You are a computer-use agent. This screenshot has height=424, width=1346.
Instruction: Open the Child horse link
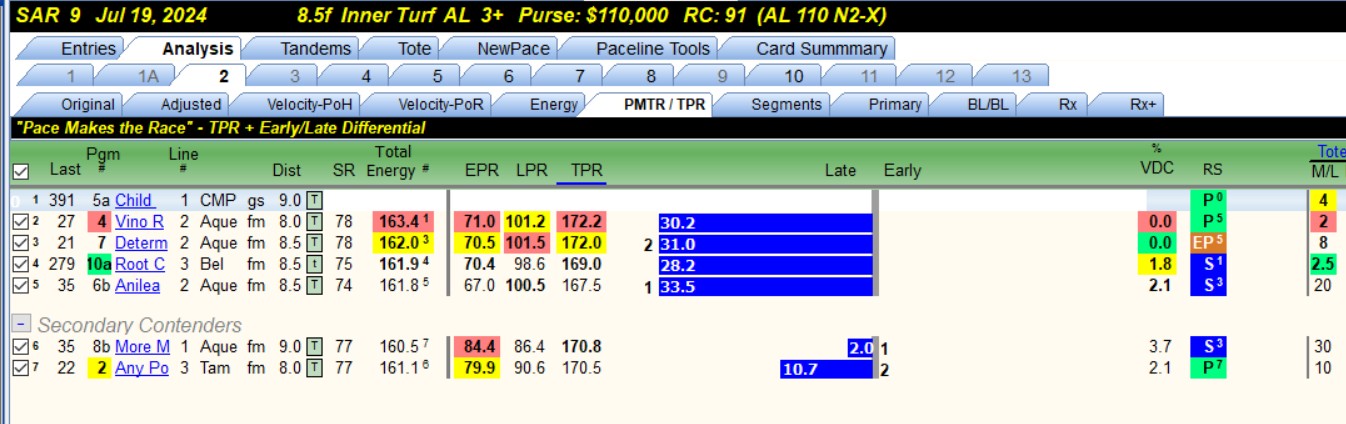(x=134, y=201)
